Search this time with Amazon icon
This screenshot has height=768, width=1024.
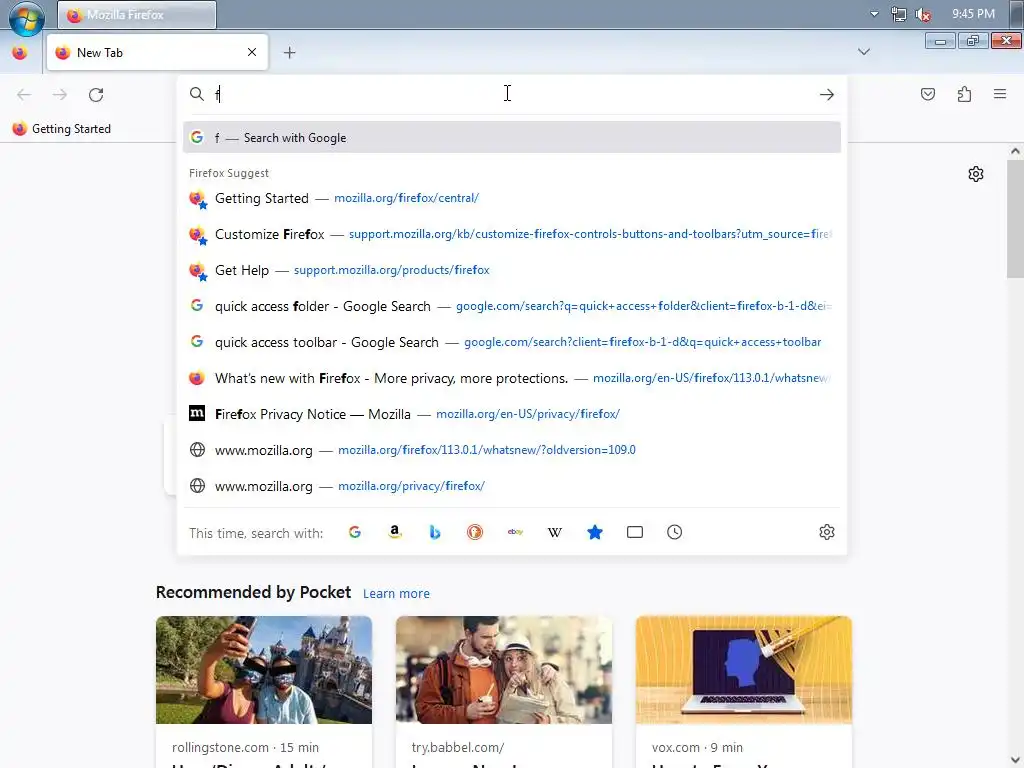(394, 532)
